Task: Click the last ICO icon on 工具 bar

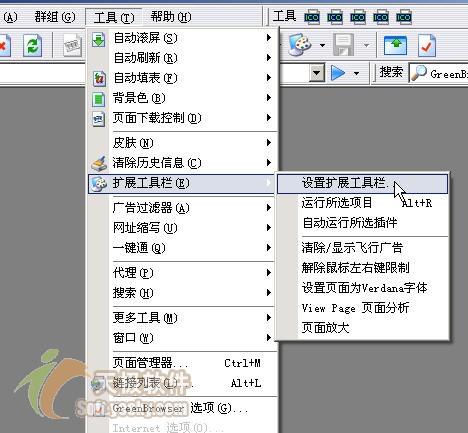Action: click(404, 17)
